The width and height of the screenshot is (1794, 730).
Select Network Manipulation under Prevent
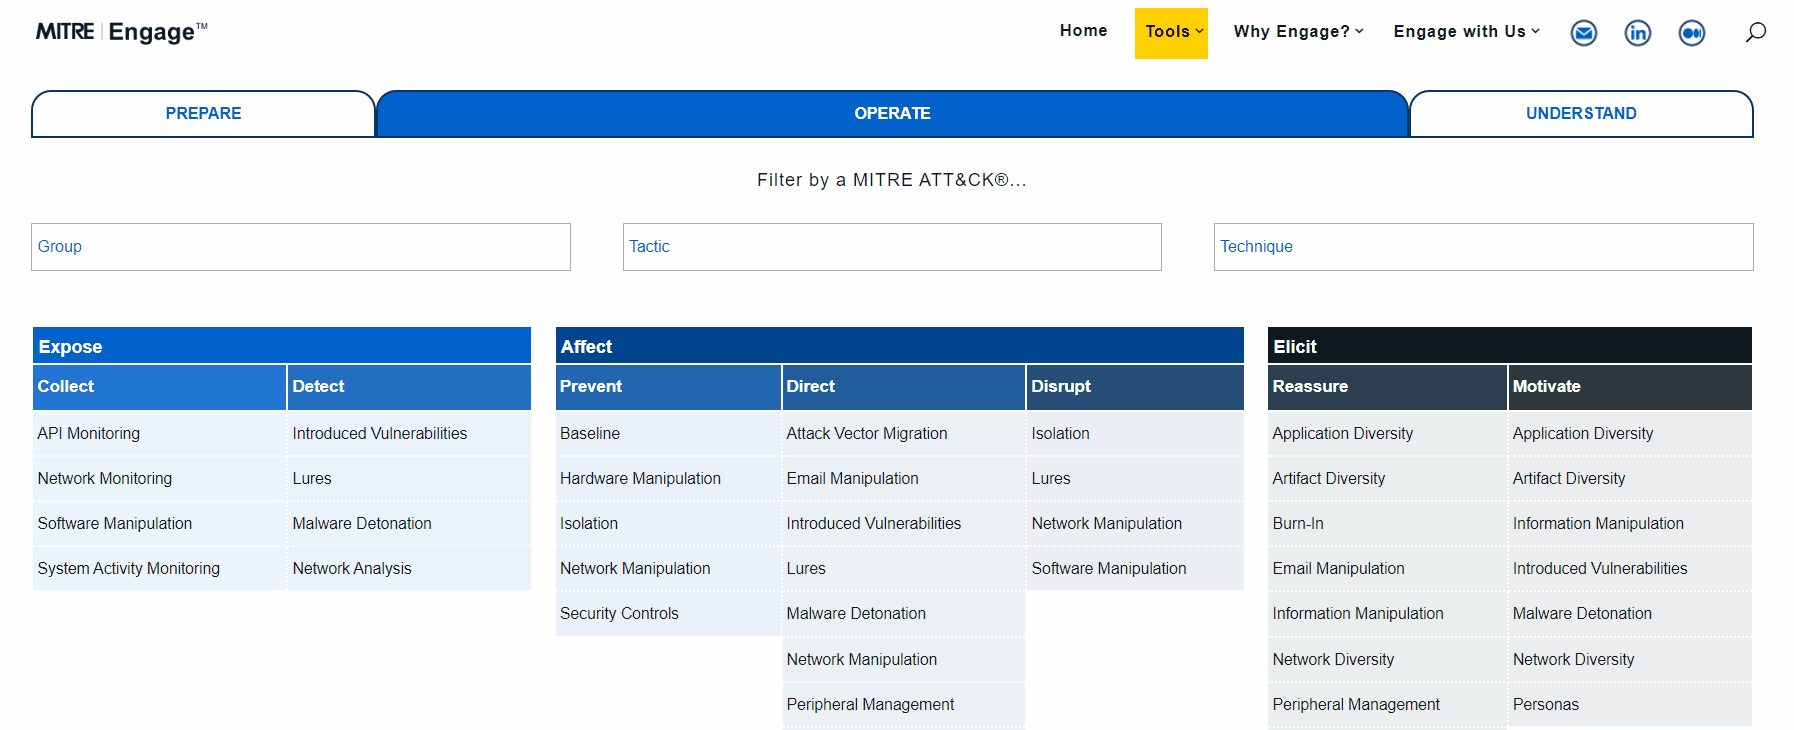tap(635, 569)
